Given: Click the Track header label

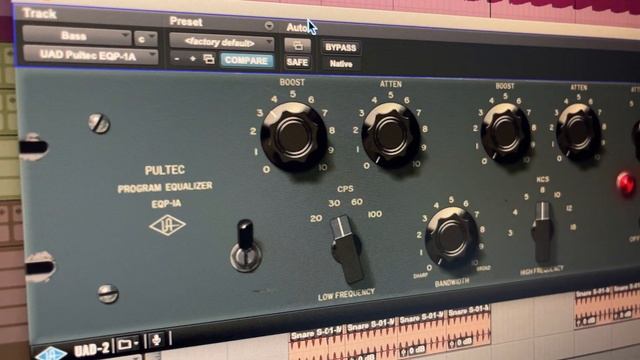Looking at the screenshot, I should coord(39,13).
